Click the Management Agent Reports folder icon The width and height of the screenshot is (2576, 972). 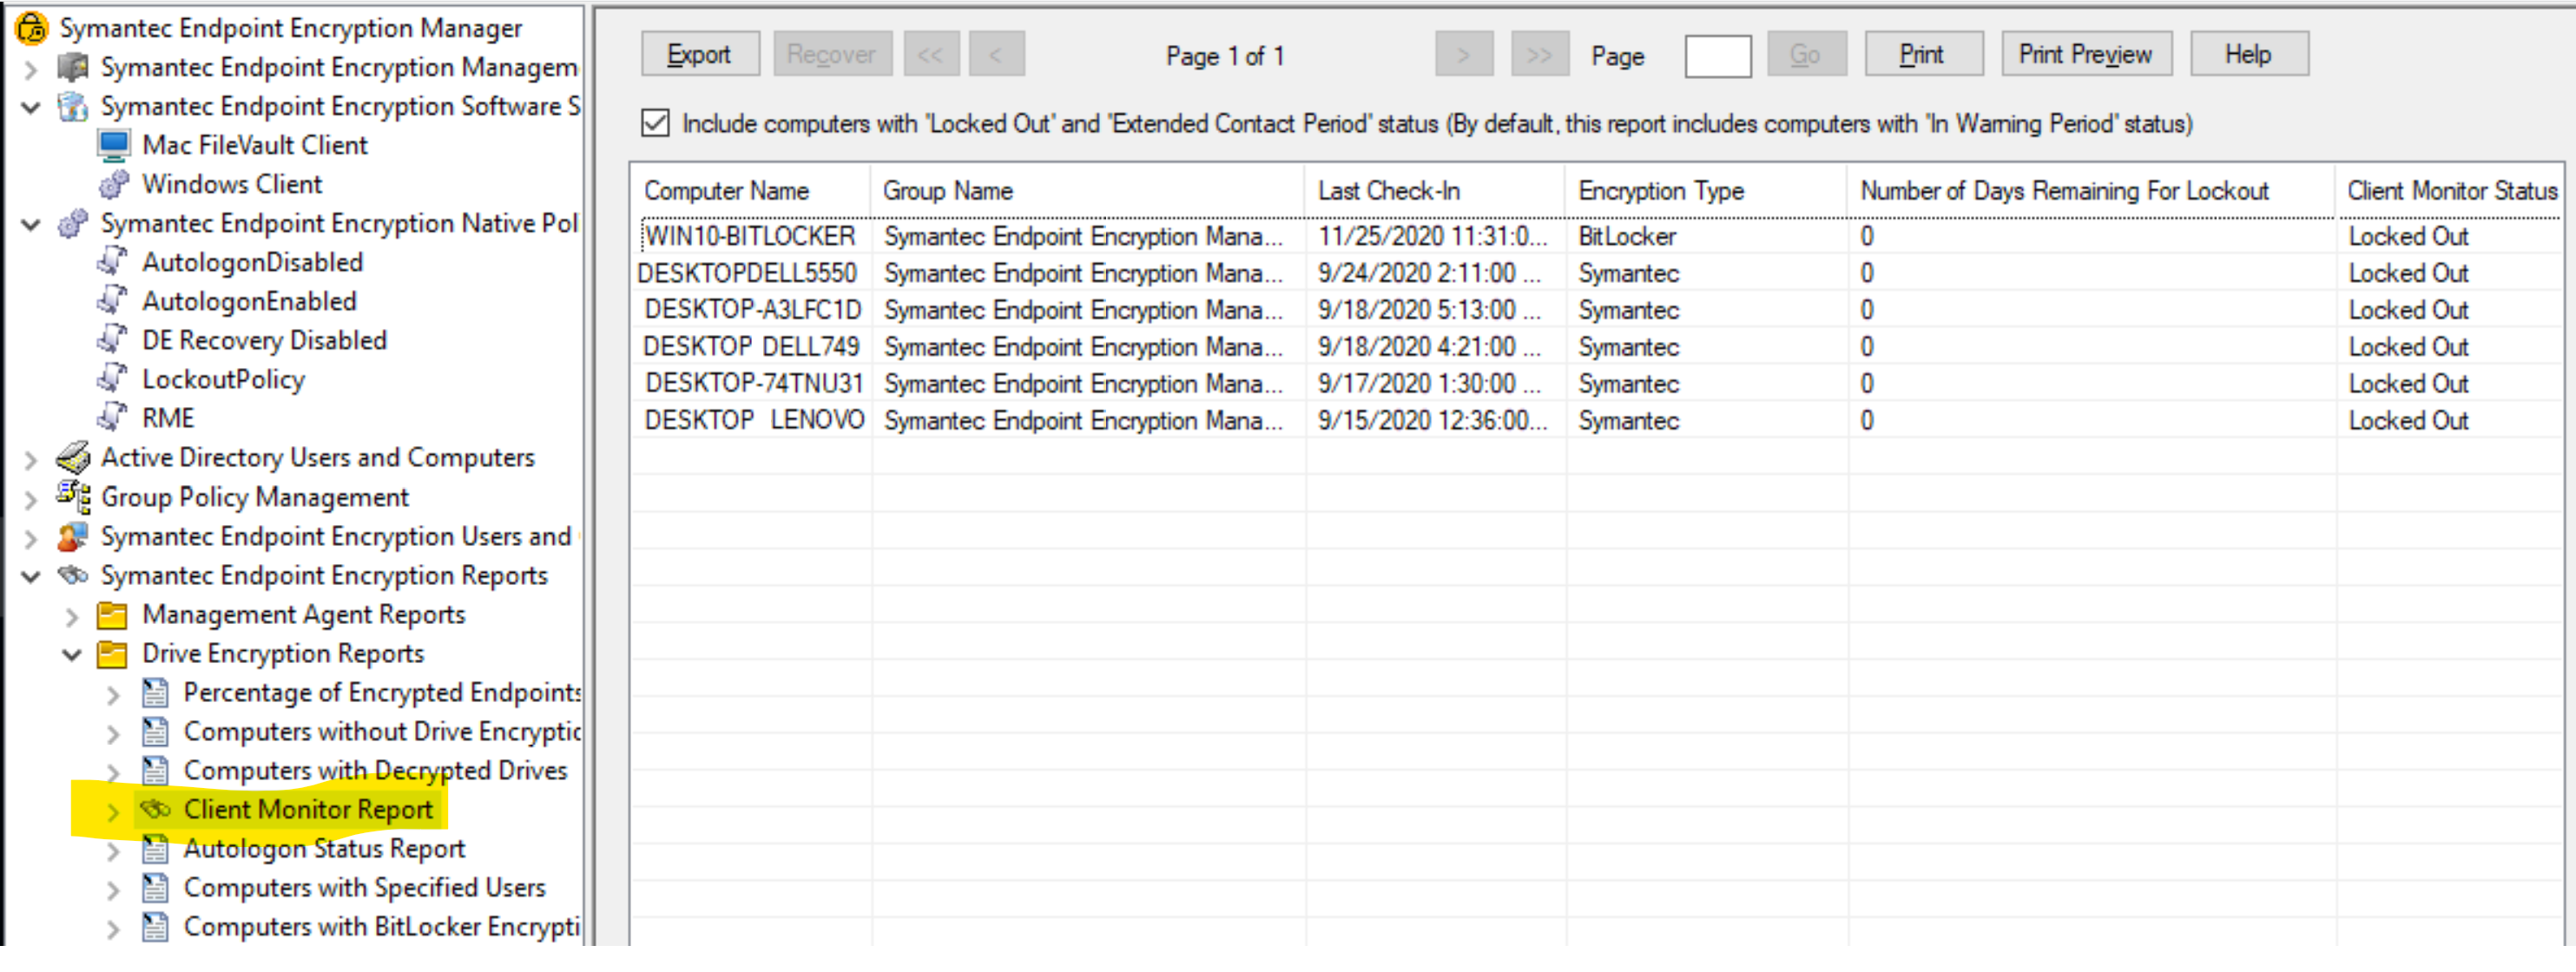pyautogui.click(x=112, y=615)
